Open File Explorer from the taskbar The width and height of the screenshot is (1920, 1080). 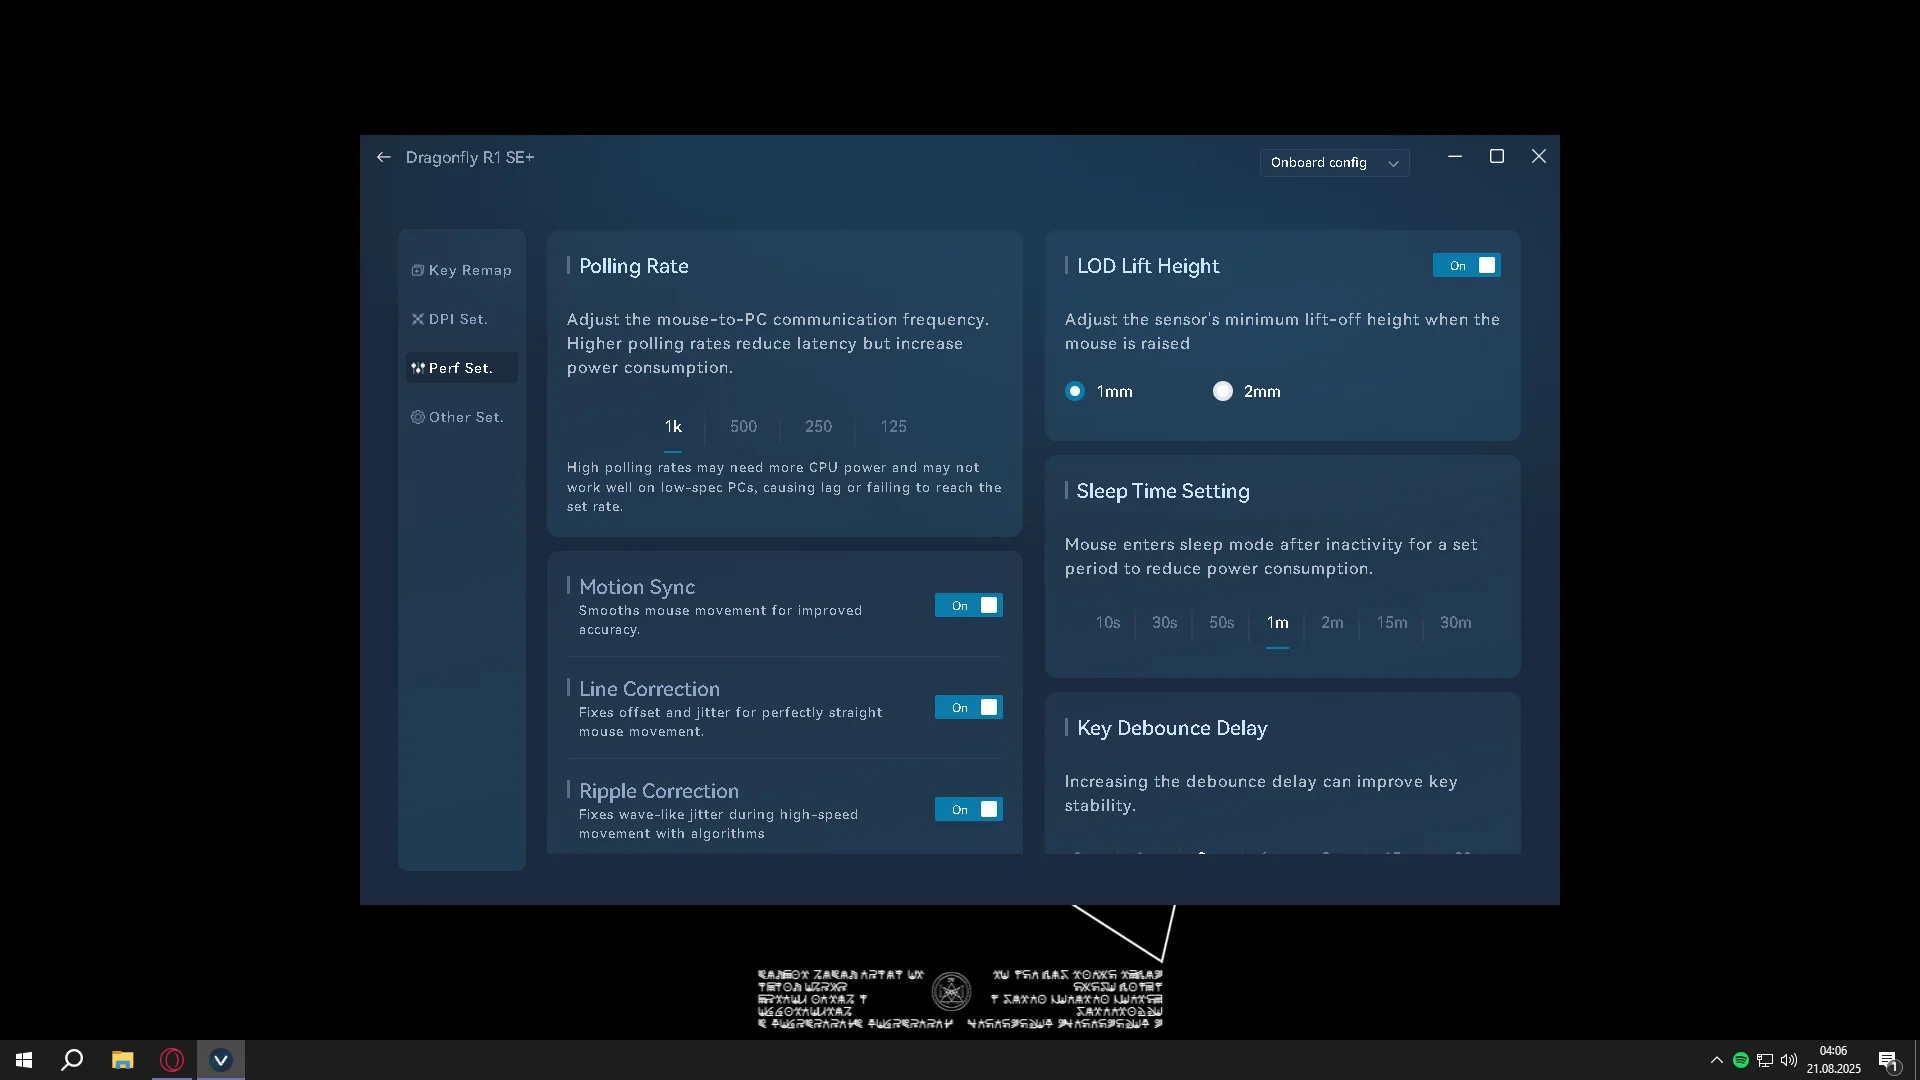[122, 1060]
